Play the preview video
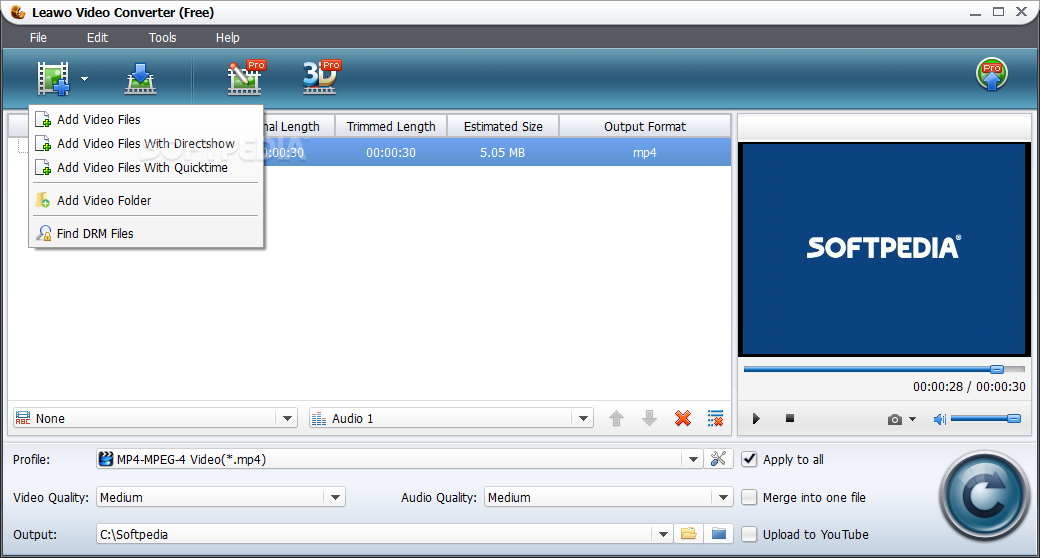1040x558 pixels. (x=756, y=419)
